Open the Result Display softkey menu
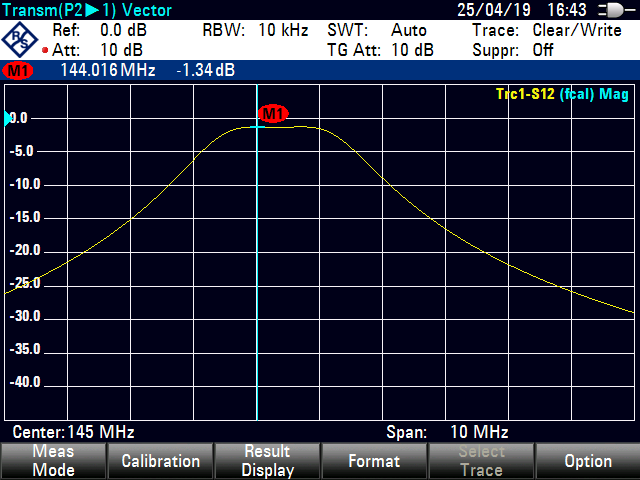 click(267, 461)
